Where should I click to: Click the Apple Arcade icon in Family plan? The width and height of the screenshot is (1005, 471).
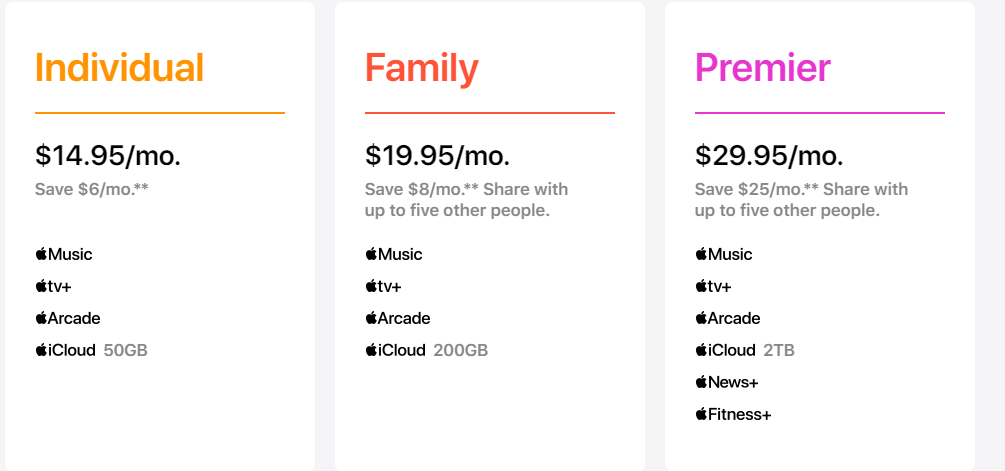coord(398,318)
